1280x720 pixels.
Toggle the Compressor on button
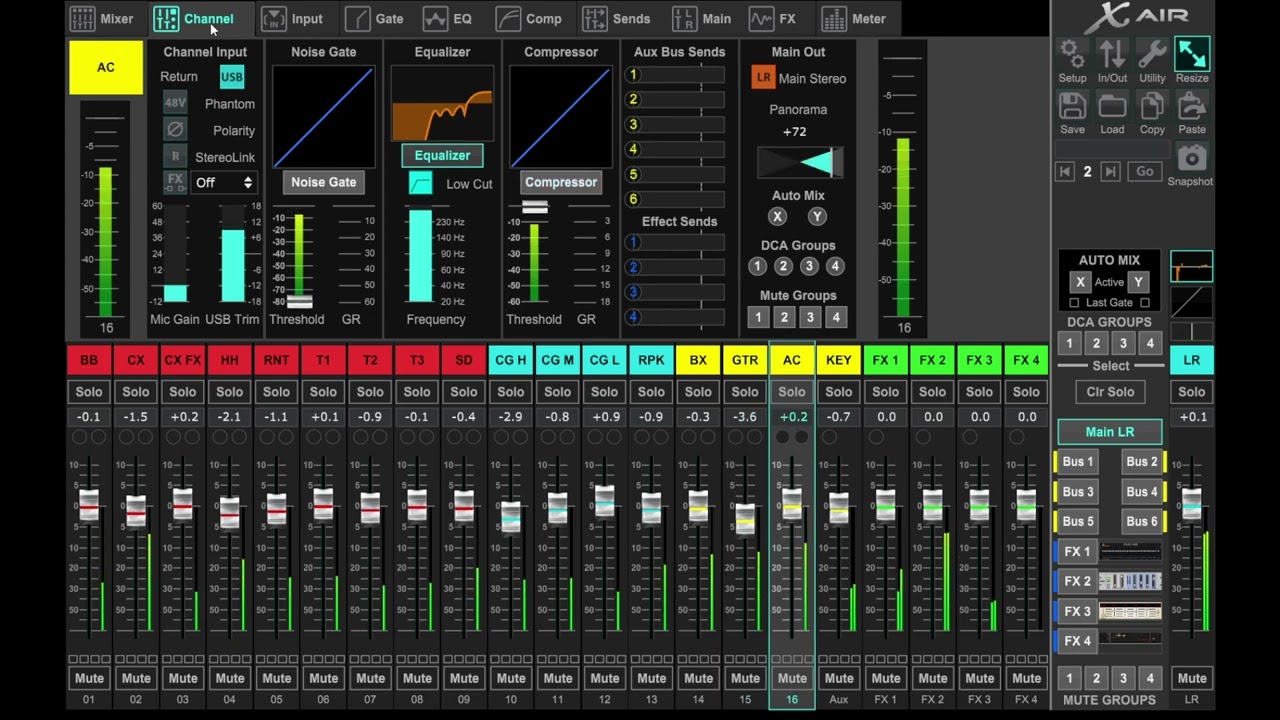[x=560, y=182]
